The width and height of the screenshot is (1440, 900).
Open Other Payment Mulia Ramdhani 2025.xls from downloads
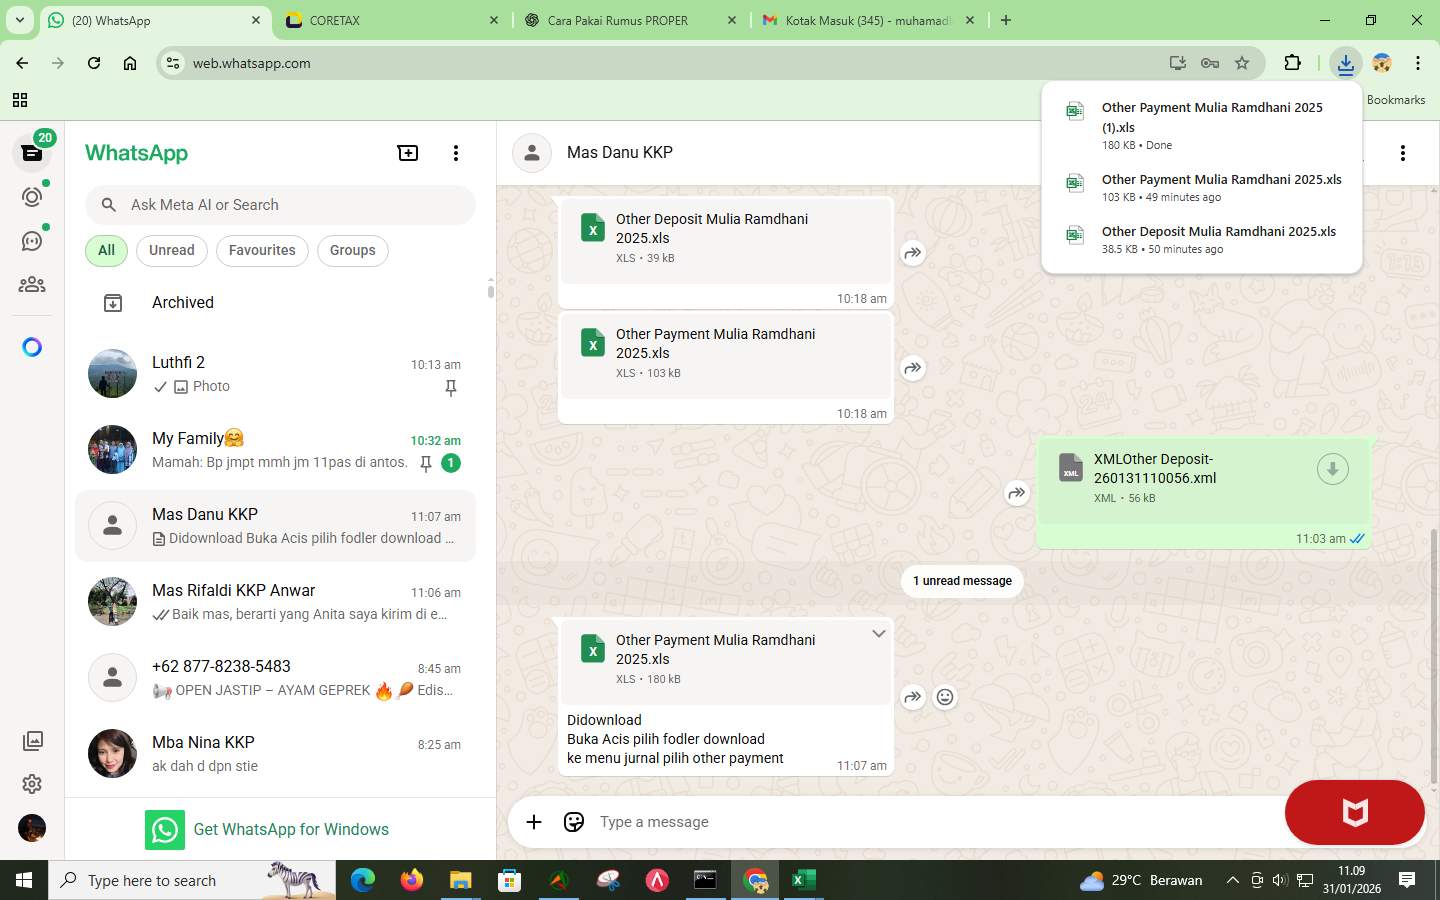(x=1221, y=188)
